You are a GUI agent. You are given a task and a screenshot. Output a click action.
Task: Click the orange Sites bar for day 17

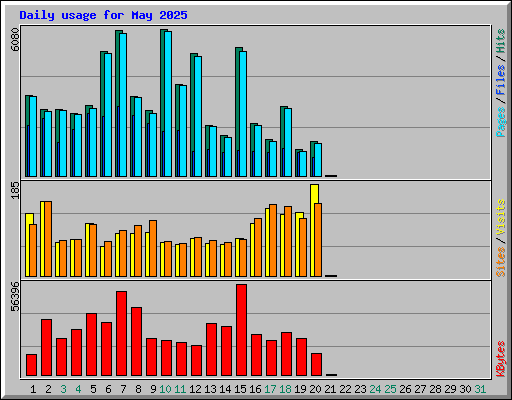273,241
